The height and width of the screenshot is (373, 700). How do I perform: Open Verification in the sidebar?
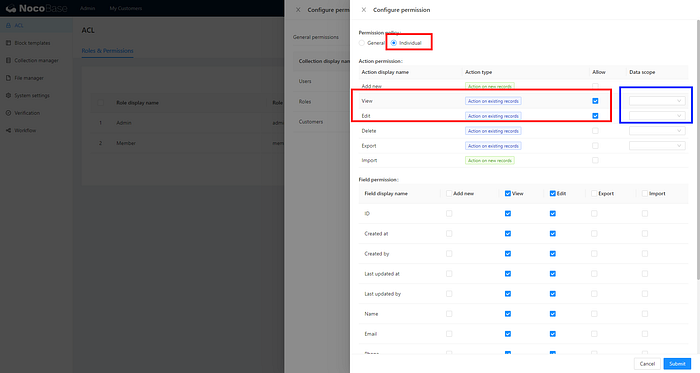click(x=36, y=113)
